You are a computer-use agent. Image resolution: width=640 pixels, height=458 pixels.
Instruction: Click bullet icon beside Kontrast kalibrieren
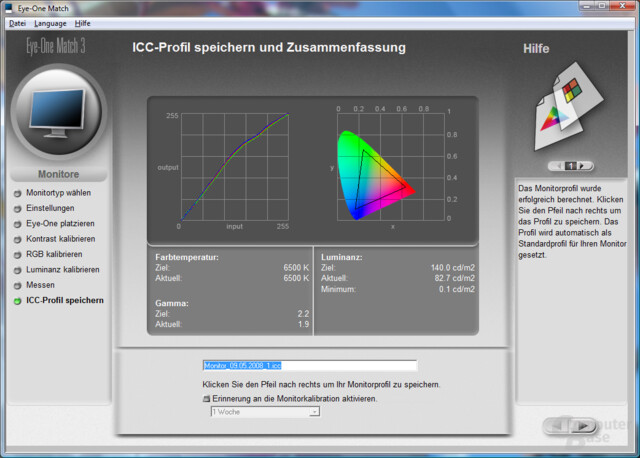pyautogui.click(x=18, y=239)
